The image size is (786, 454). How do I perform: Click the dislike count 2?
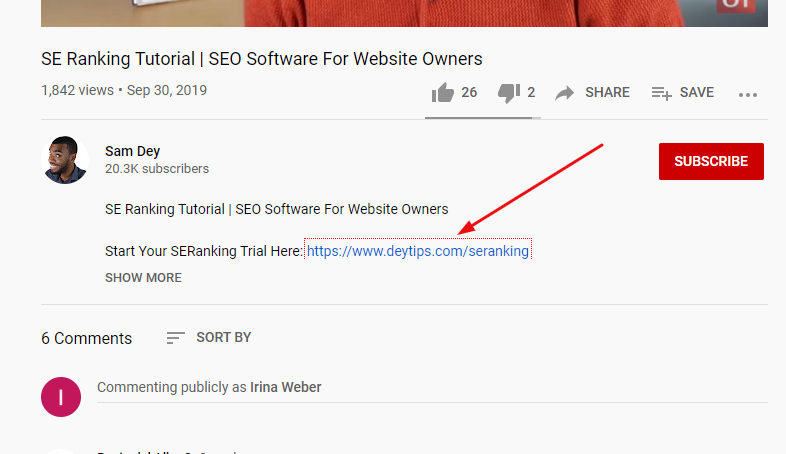pyautogui.click(x=531, y=93)
